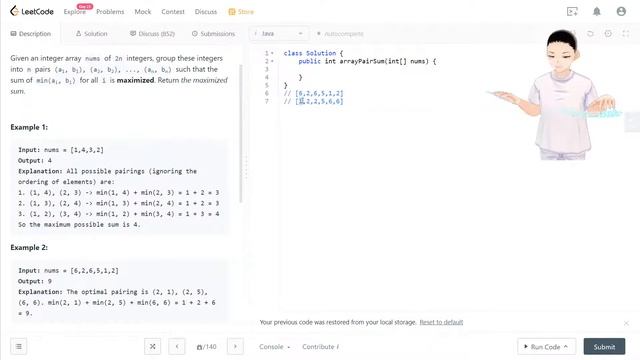Click Input: nums = [1,4,3,2] text

point(61,150)
